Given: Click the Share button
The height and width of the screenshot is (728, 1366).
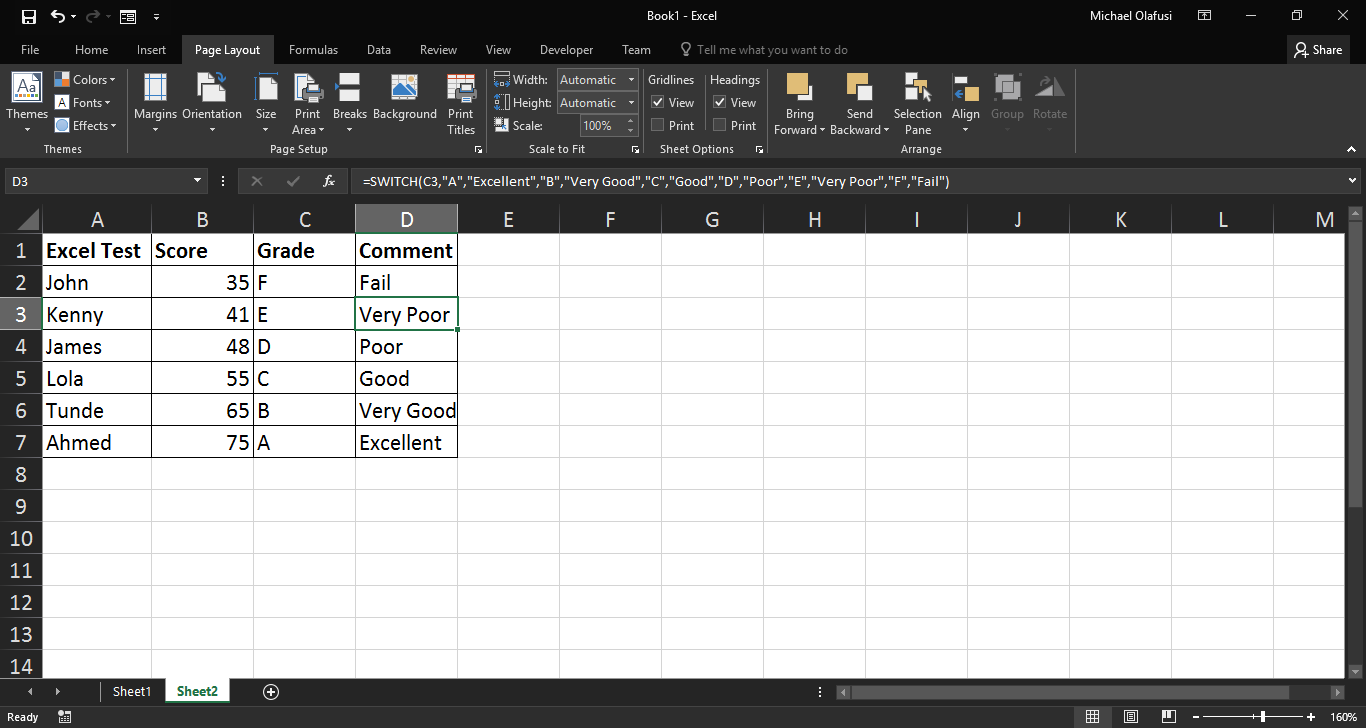Looking at the screenshot, I should pos(1318,49).
